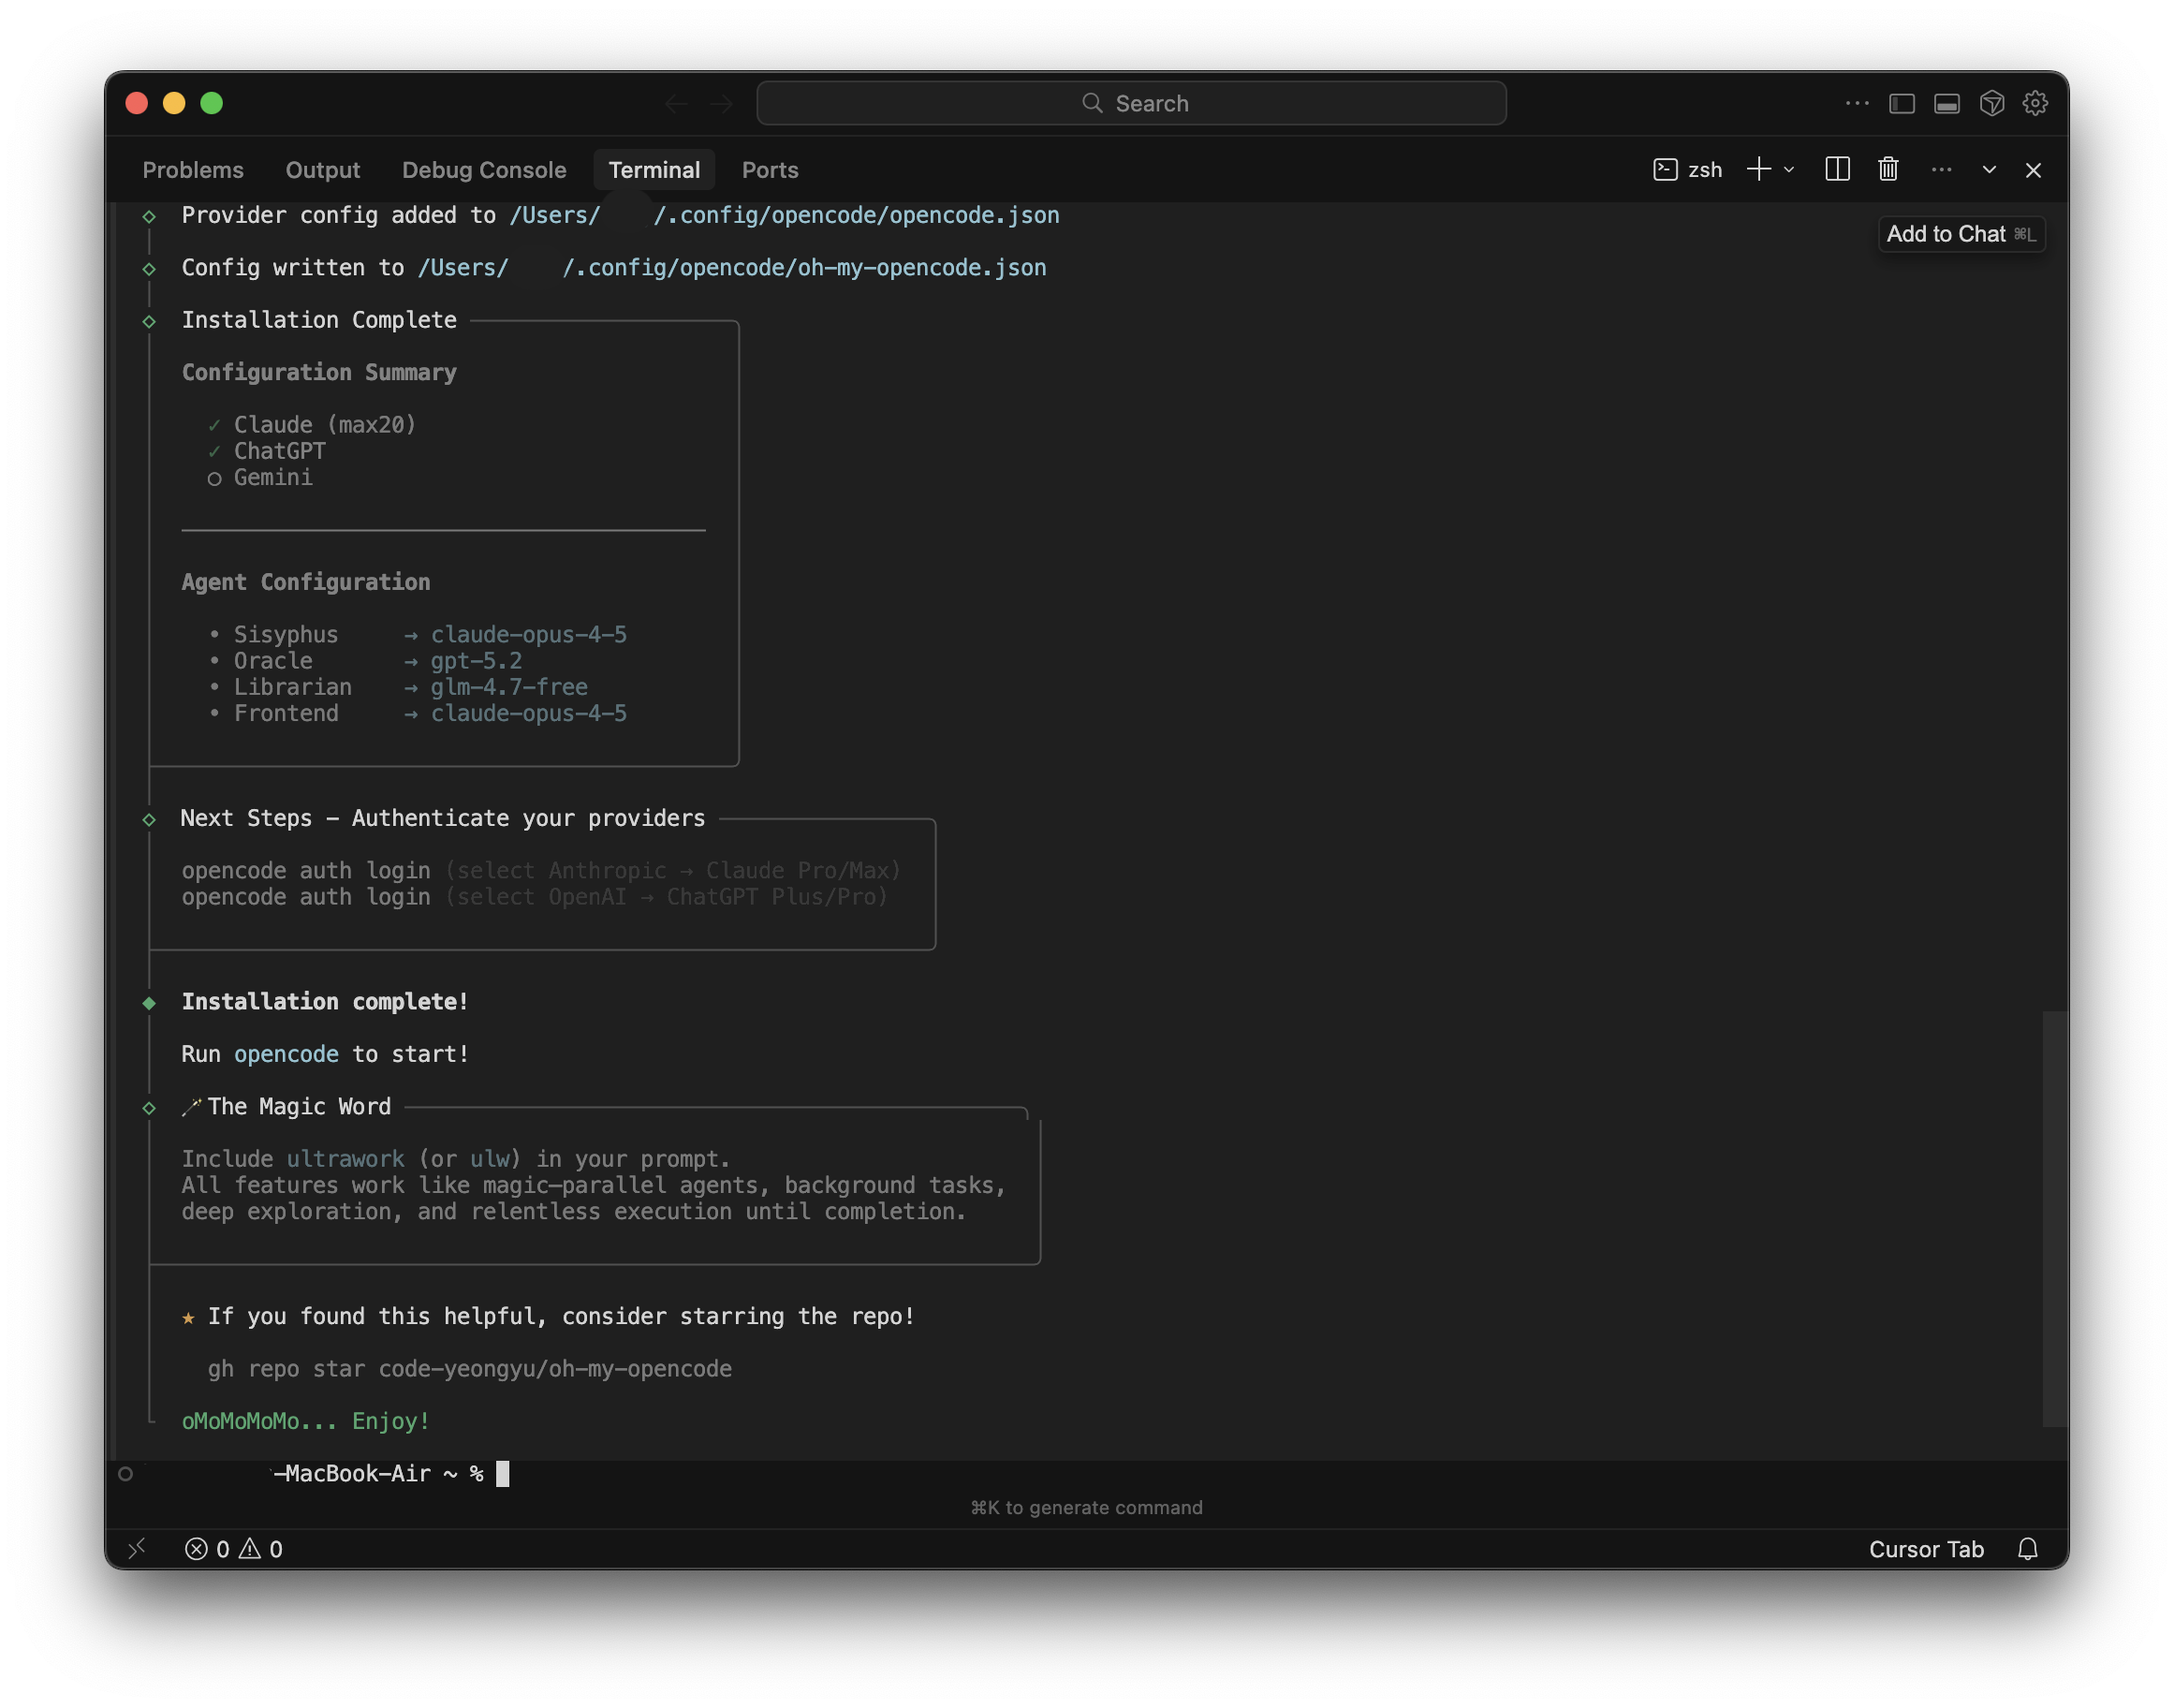Click the Add to Chat button

[1960, 234]
